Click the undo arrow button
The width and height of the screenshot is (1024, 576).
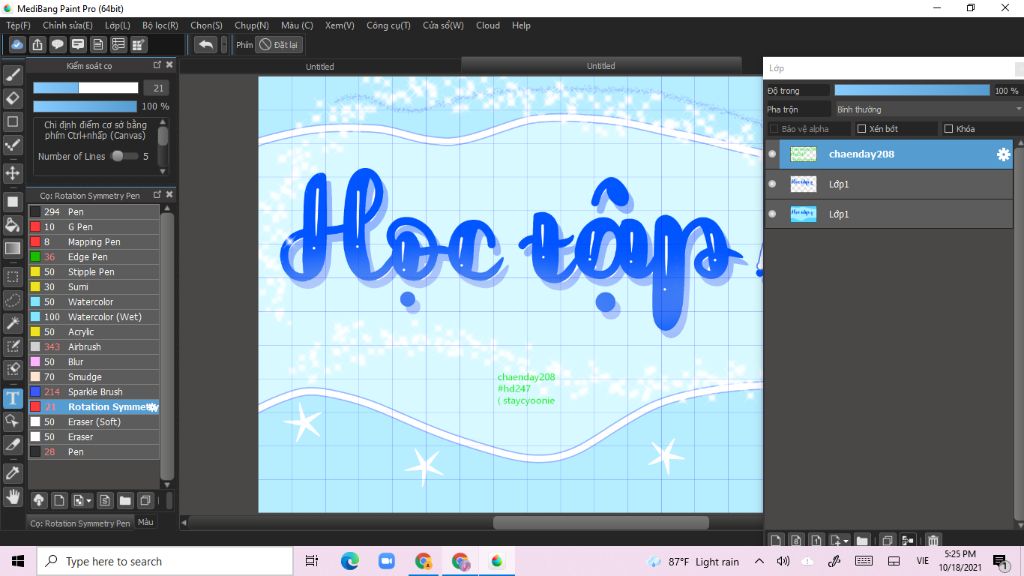(206, 44)
